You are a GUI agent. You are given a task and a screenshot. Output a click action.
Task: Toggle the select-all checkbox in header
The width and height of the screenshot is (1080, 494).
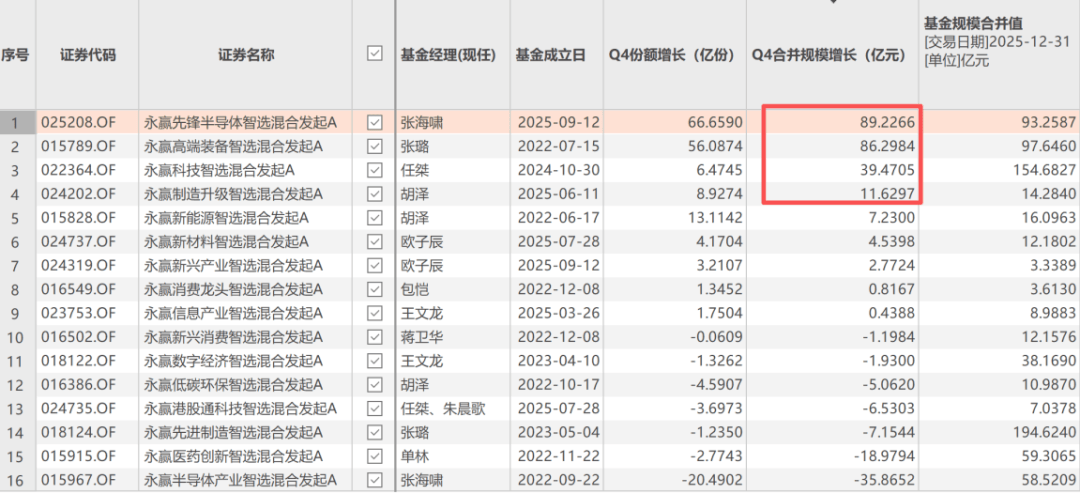click(375, 54)
